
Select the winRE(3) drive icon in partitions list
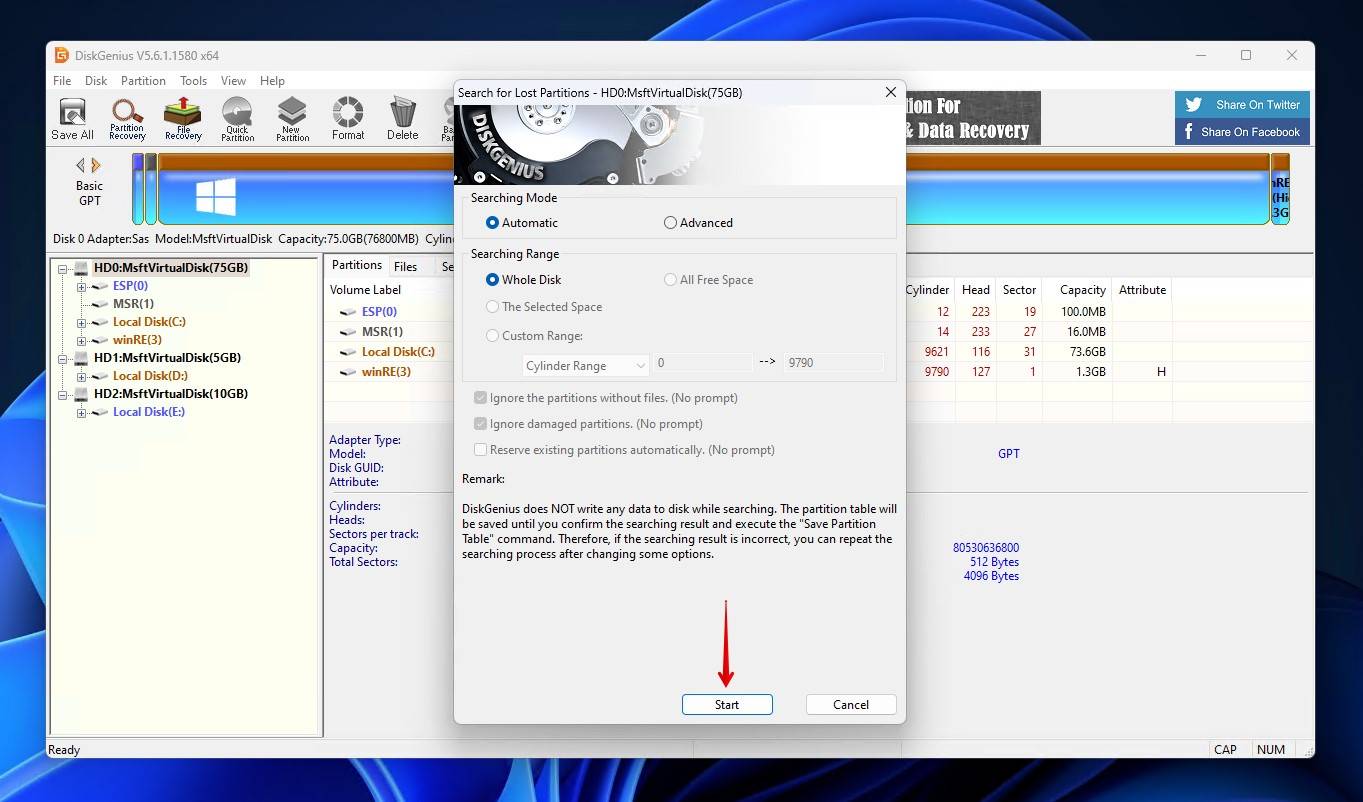347,372
